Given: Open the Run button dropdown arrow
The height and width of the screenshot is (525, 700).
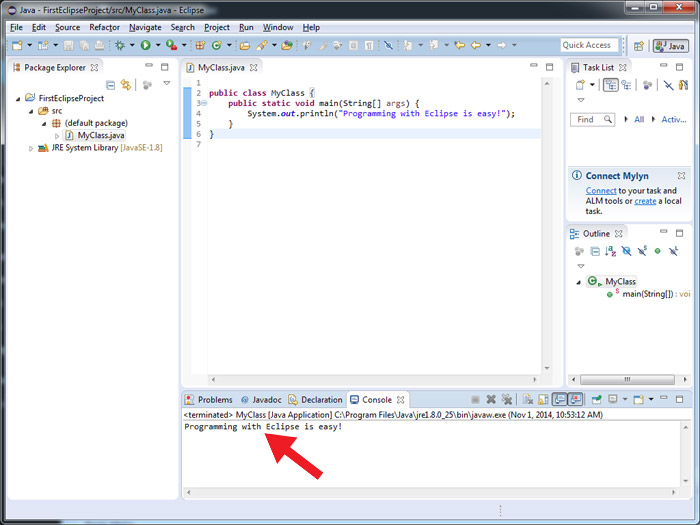Looking at the screenshot, I should 158,45.
